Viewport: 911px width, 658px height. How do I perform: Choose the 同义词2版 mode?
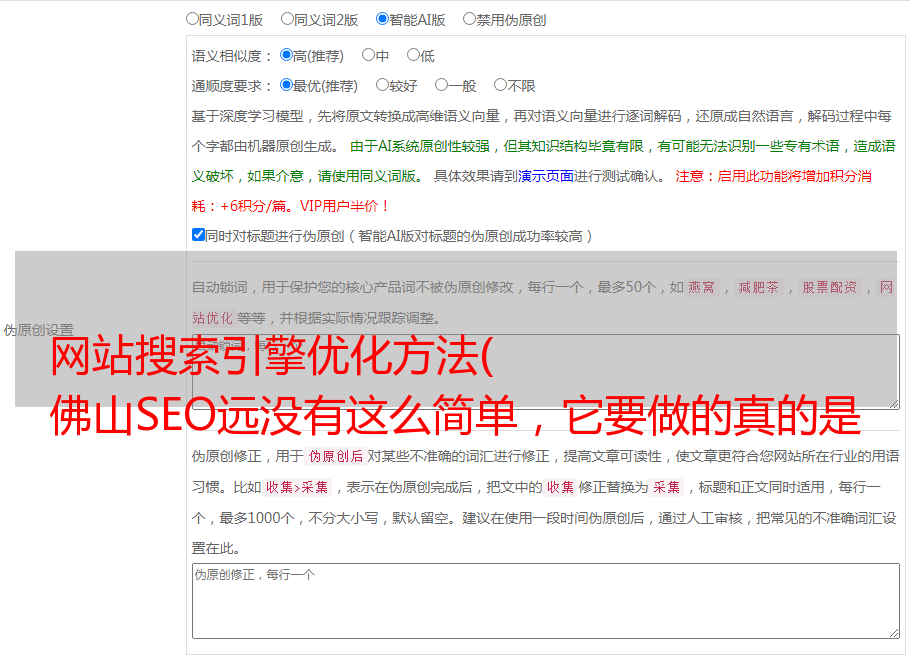tap(287, 18)
